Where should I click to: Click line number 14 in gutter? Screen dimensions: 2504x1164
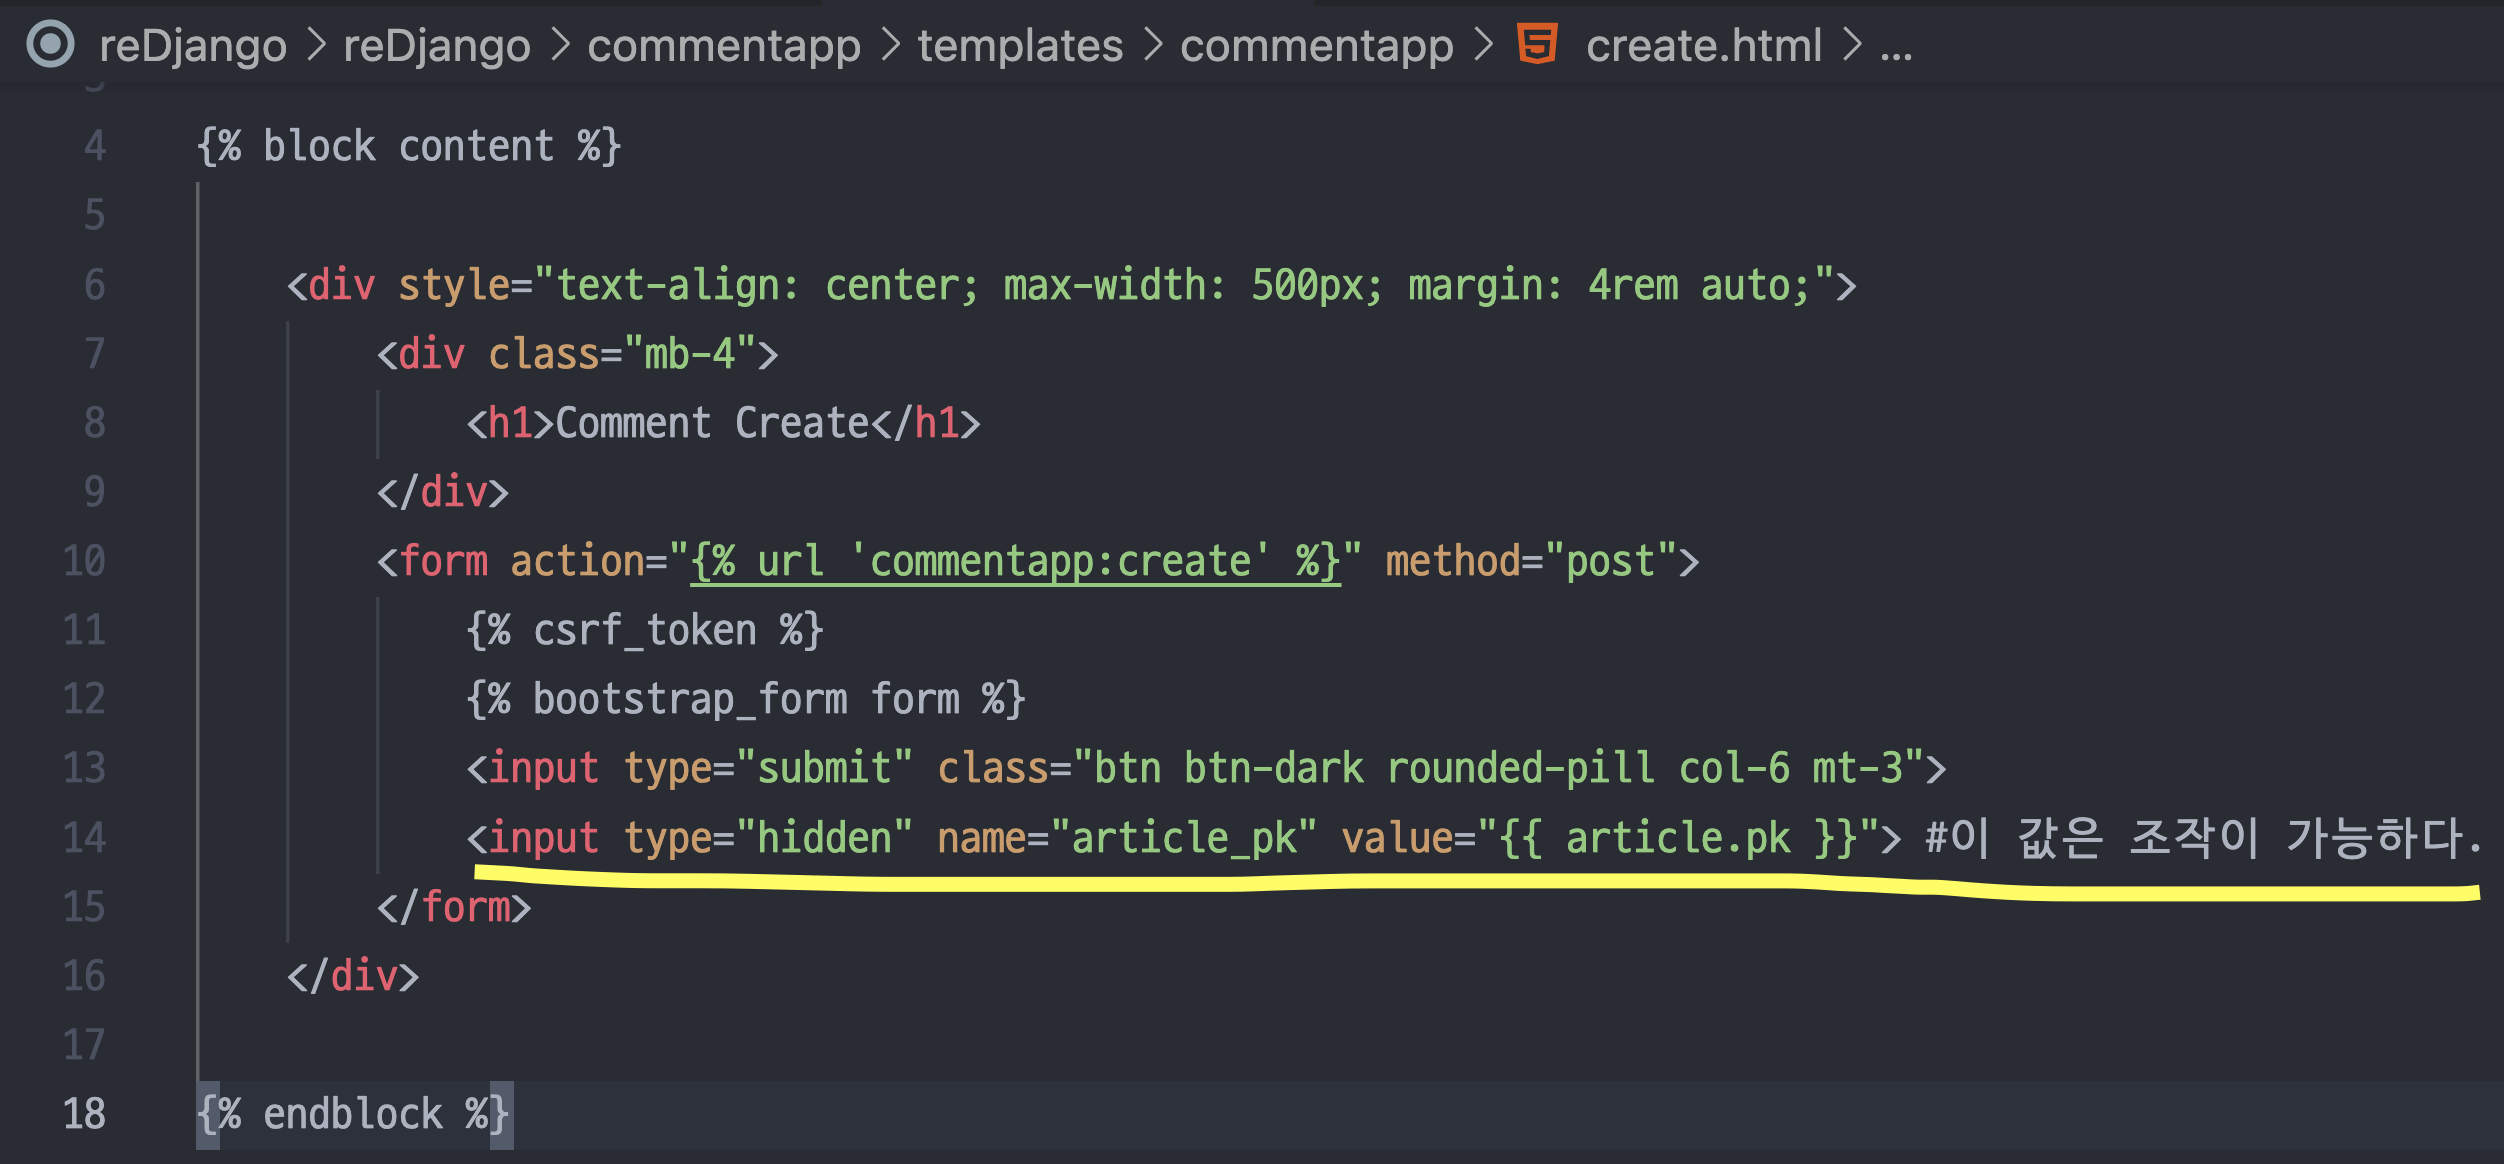[x=84, y=837]
